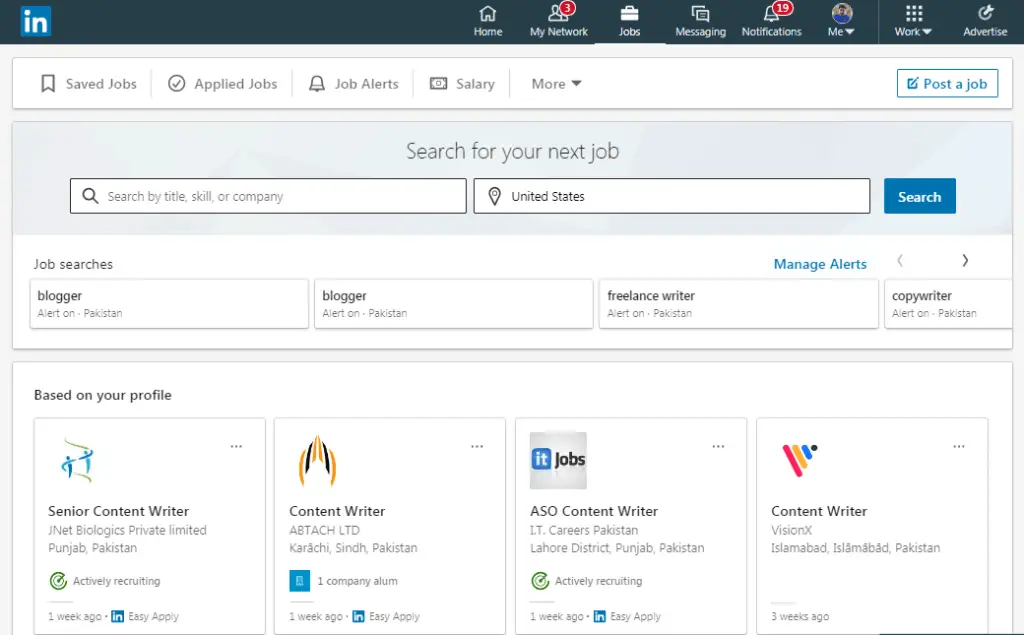Focus the title, skill, or company search field
Screen dimensions: 1024x635
tap(268, 196)
